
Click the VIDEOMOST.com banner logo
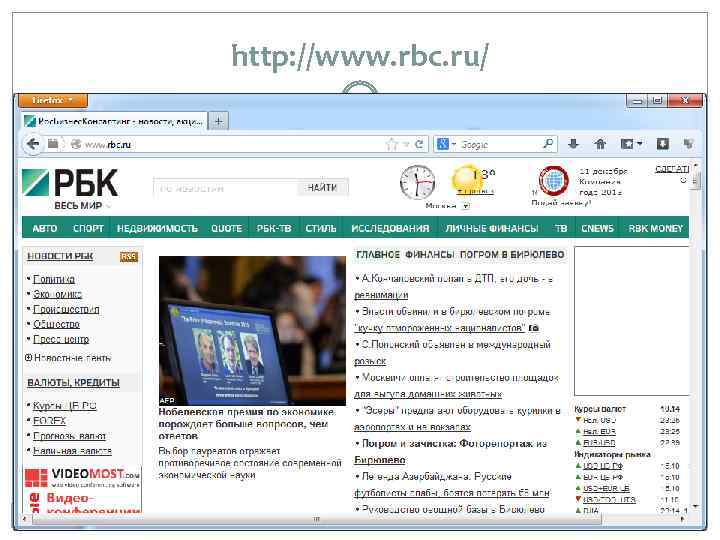(82, 477)
